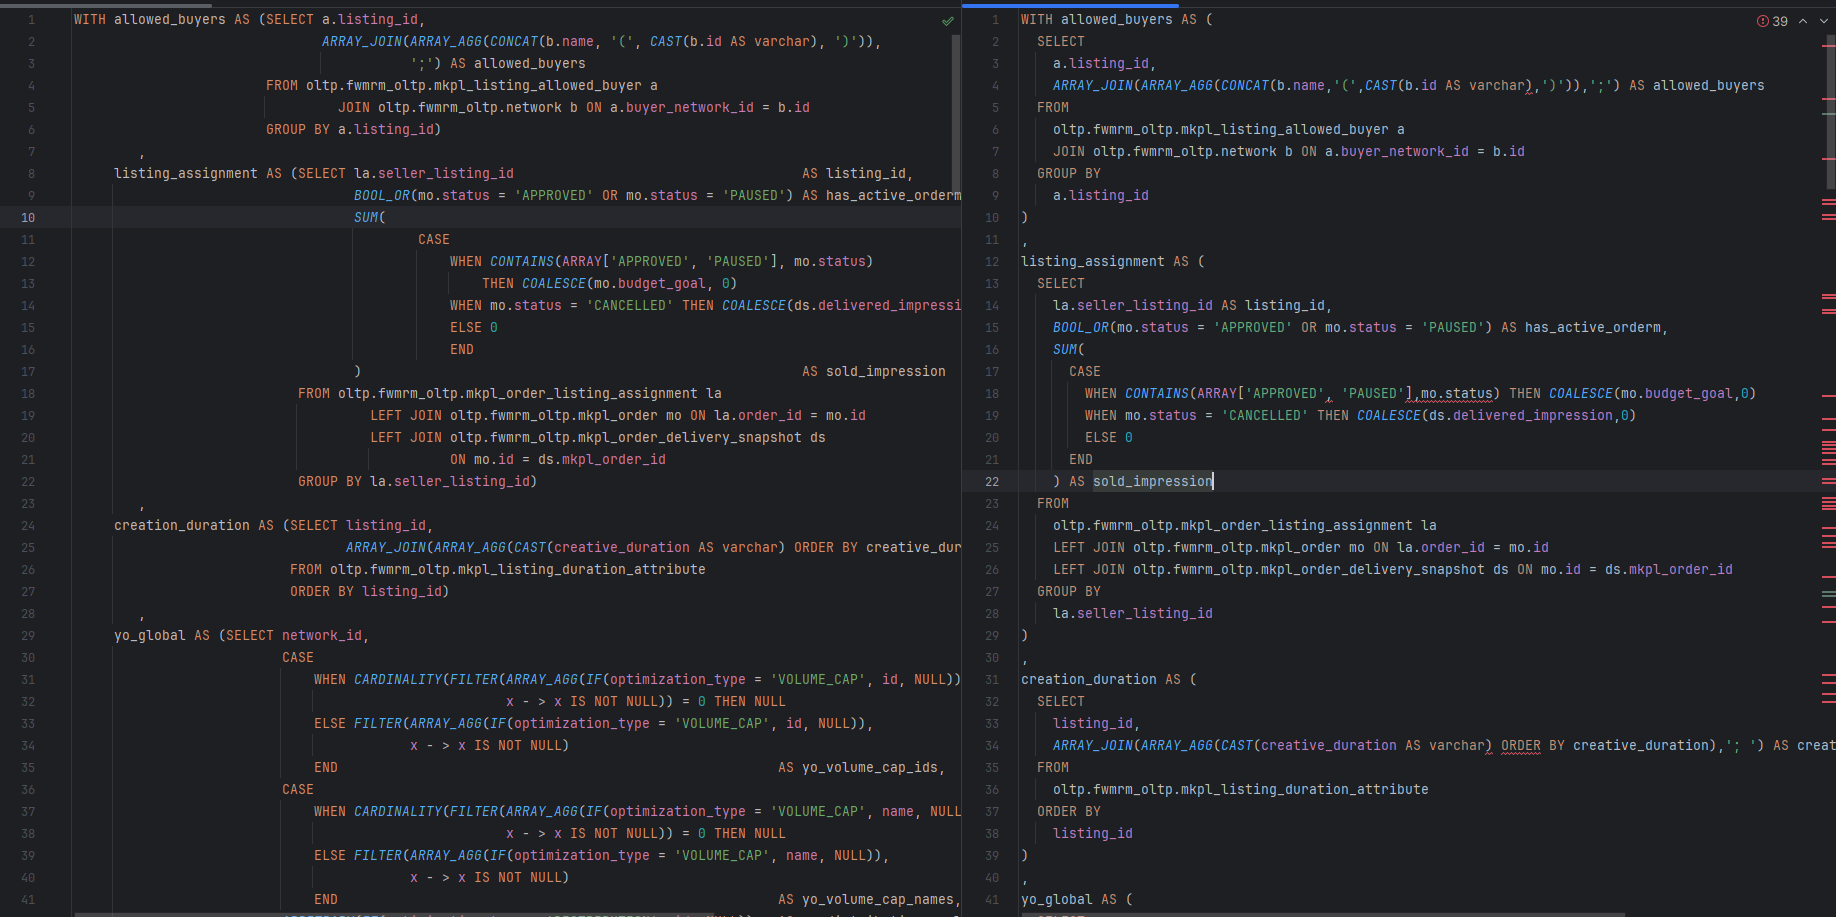
Task: Click 'END' on left editor line 16
Action: pos(462,349)
